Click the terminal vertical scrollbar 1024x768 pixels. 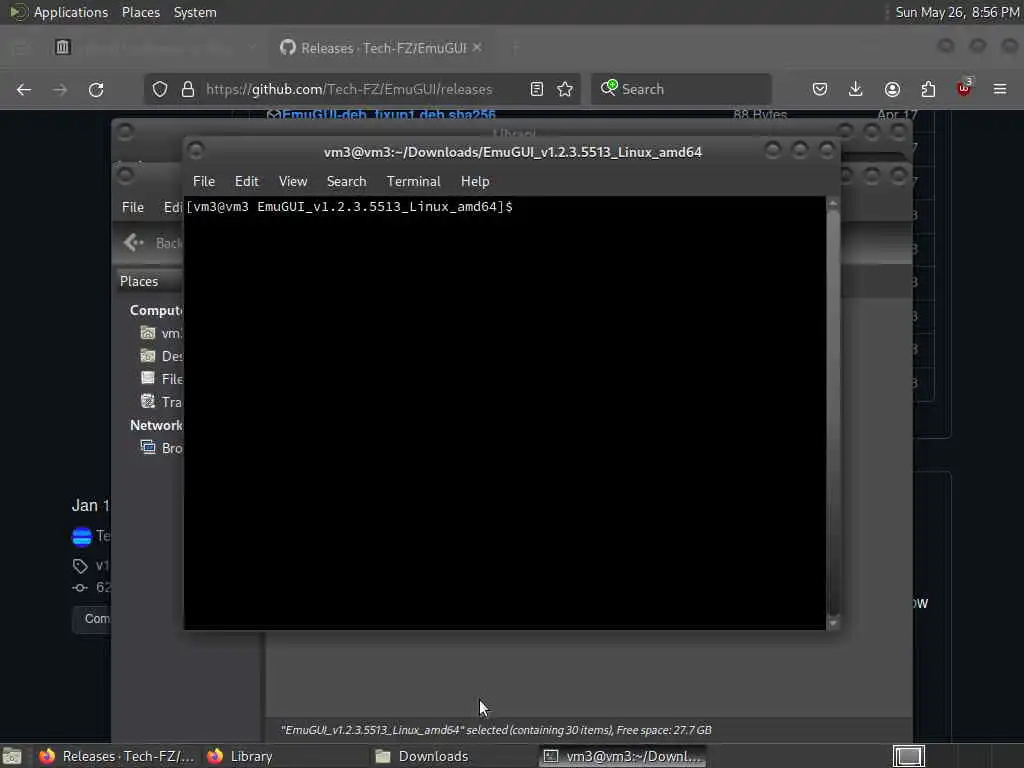[833, 413]
